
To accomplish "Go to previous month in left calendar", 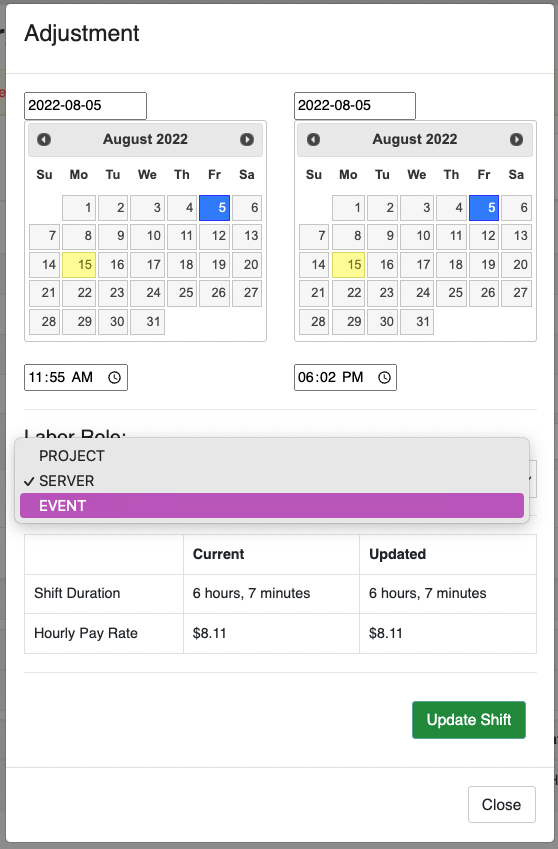I will (x=44, y=140).
